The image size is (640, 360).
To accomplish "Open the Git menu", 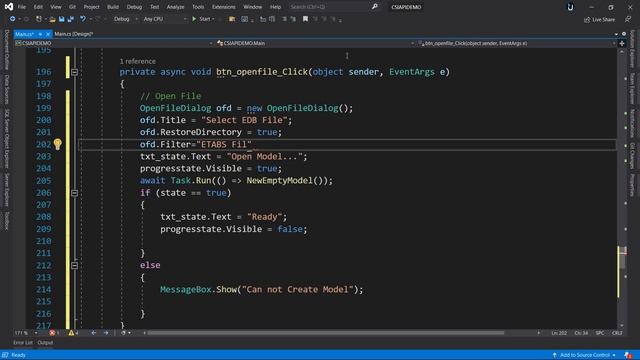I will pos(72,7).
